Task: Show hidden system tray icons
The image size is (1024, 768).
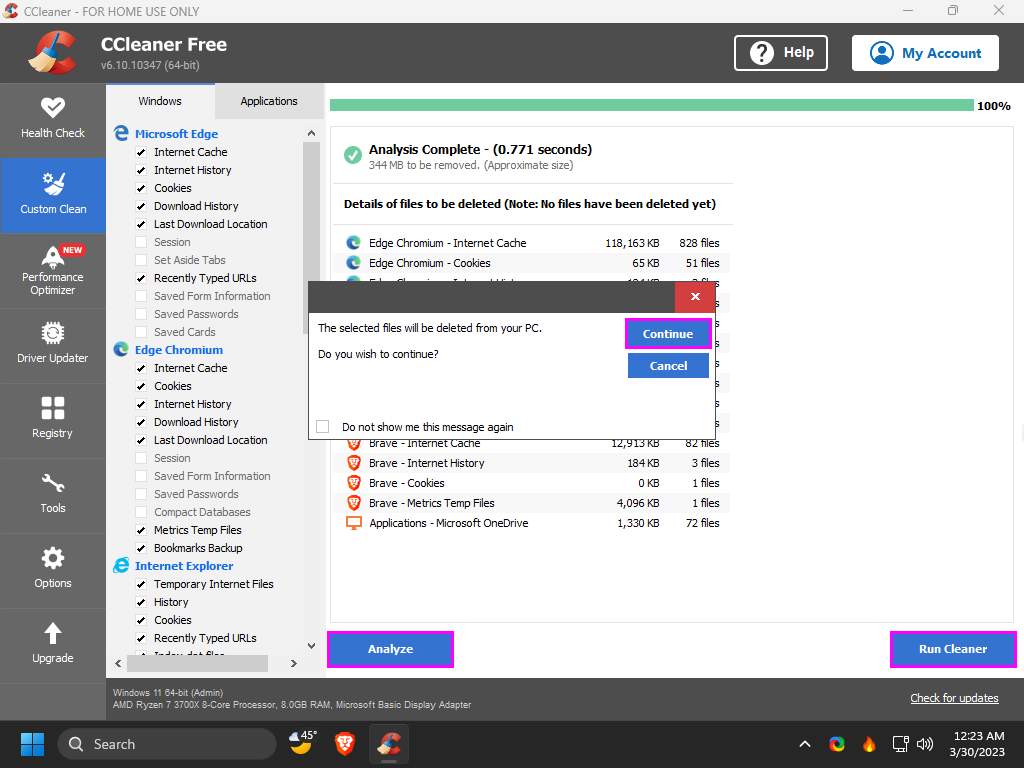Action: pos(805,744)
